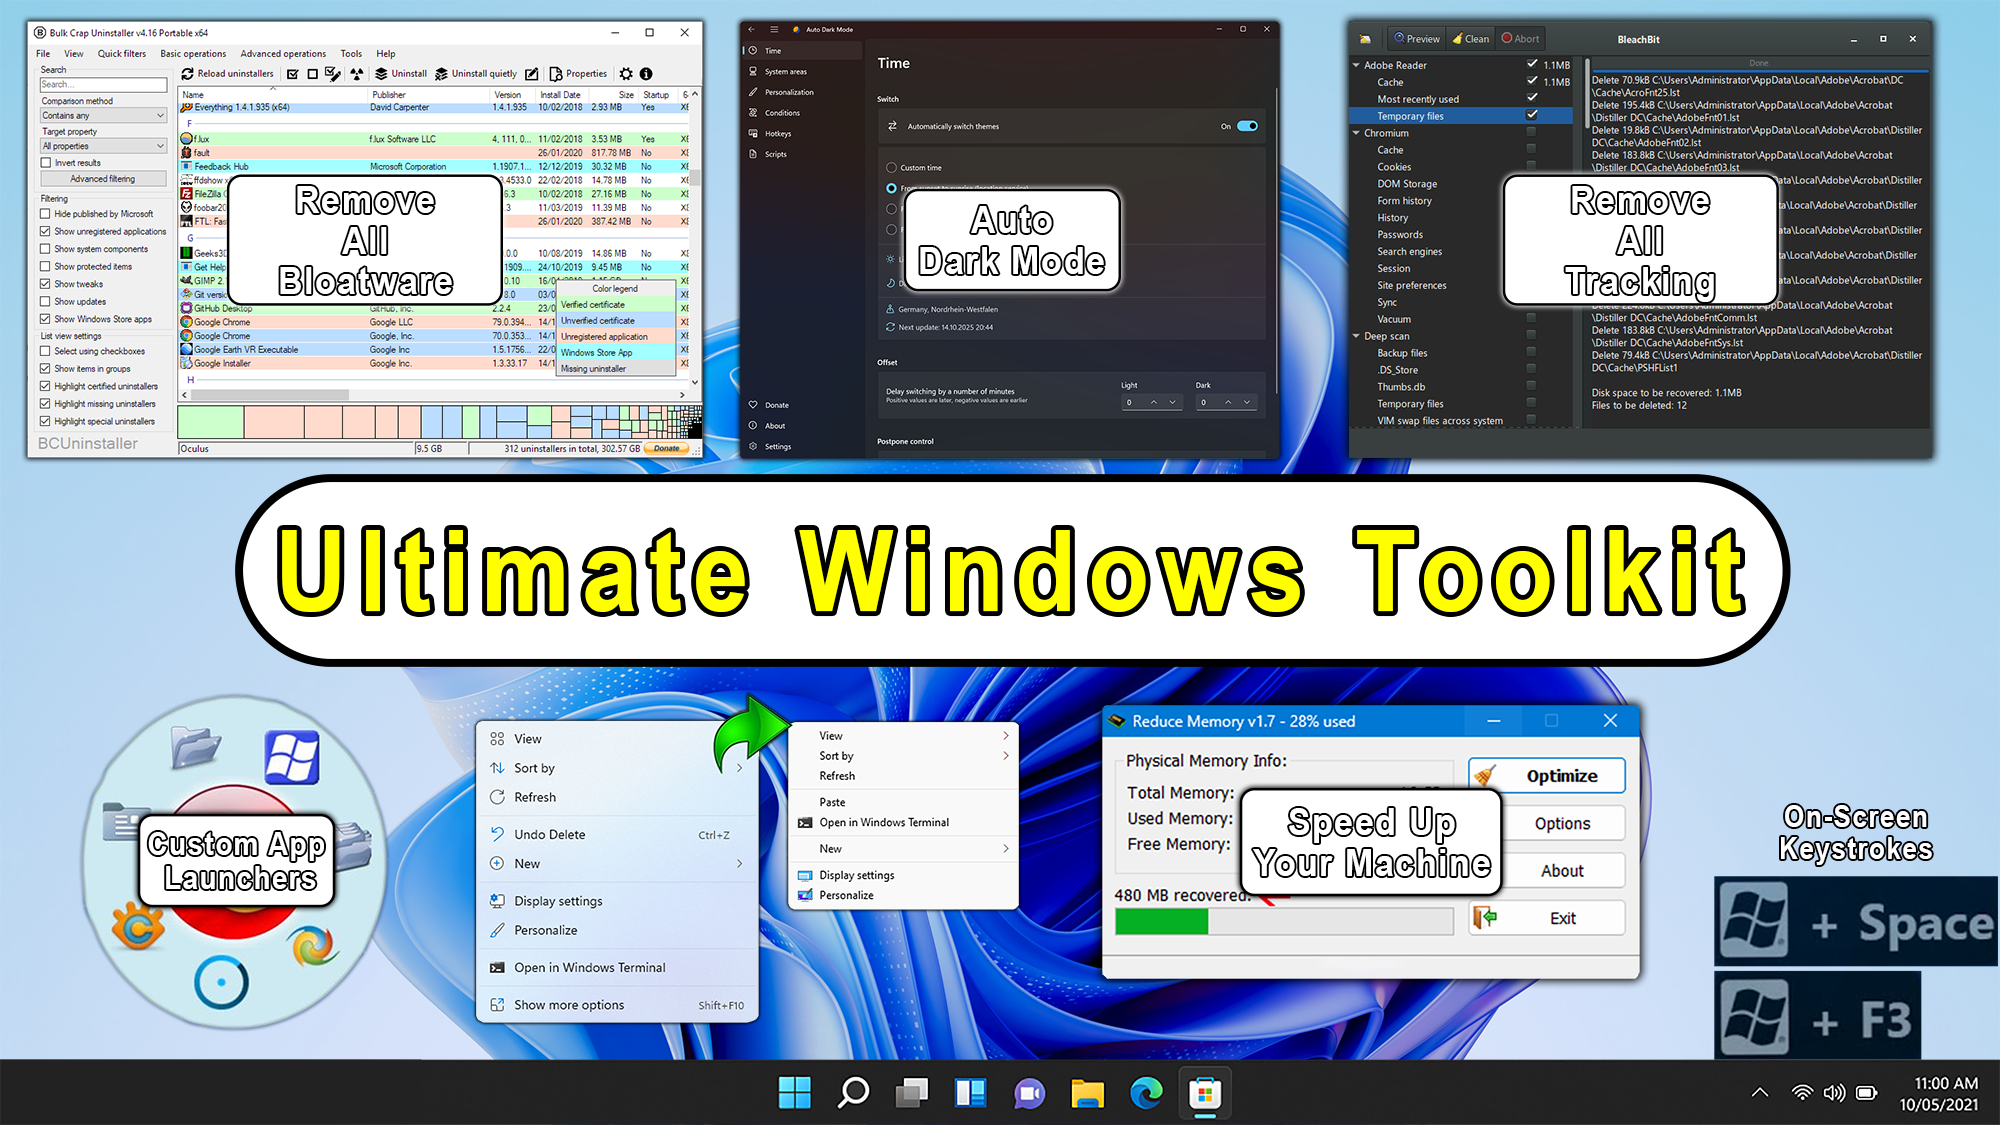Open Properties from BCUninstaller toolbar

(578, 74)
